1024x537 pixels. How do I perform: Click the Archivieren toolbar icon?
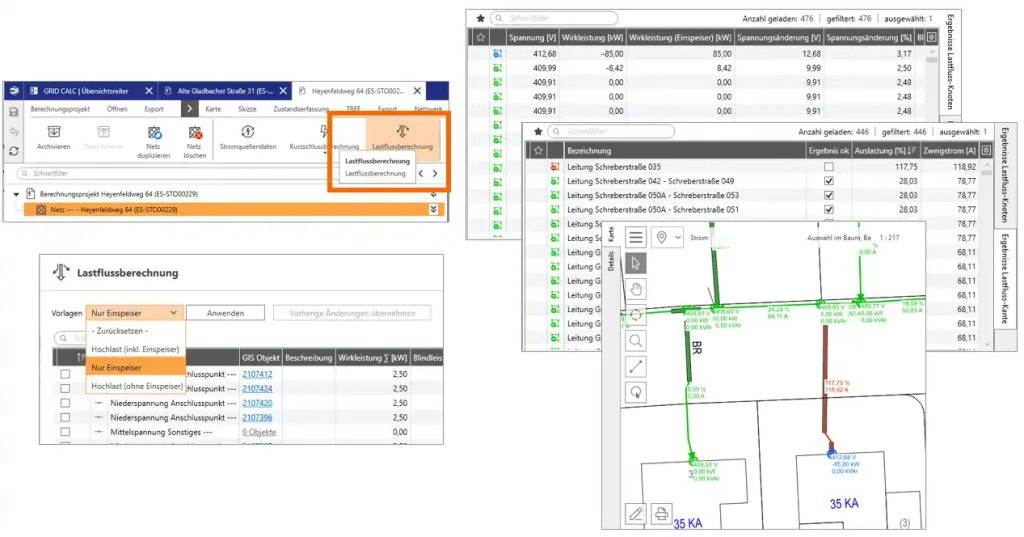pos(54,132)
